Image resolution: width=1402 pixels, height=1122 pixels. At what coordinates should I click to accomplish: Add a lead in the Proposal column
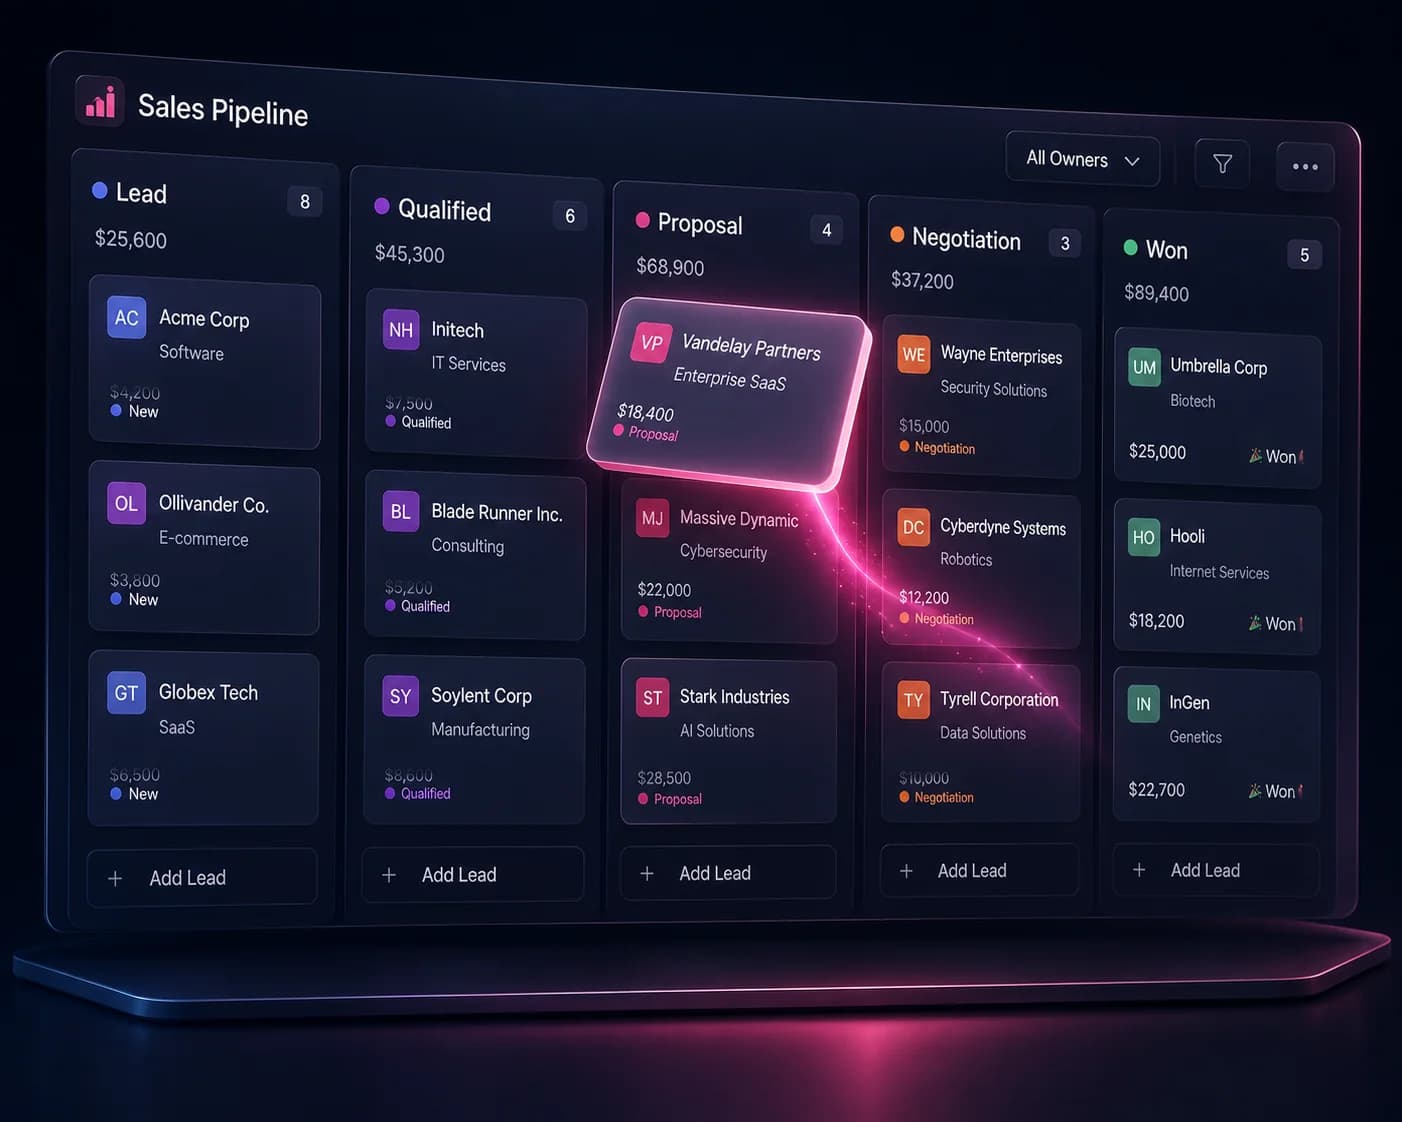coord(728,872)
